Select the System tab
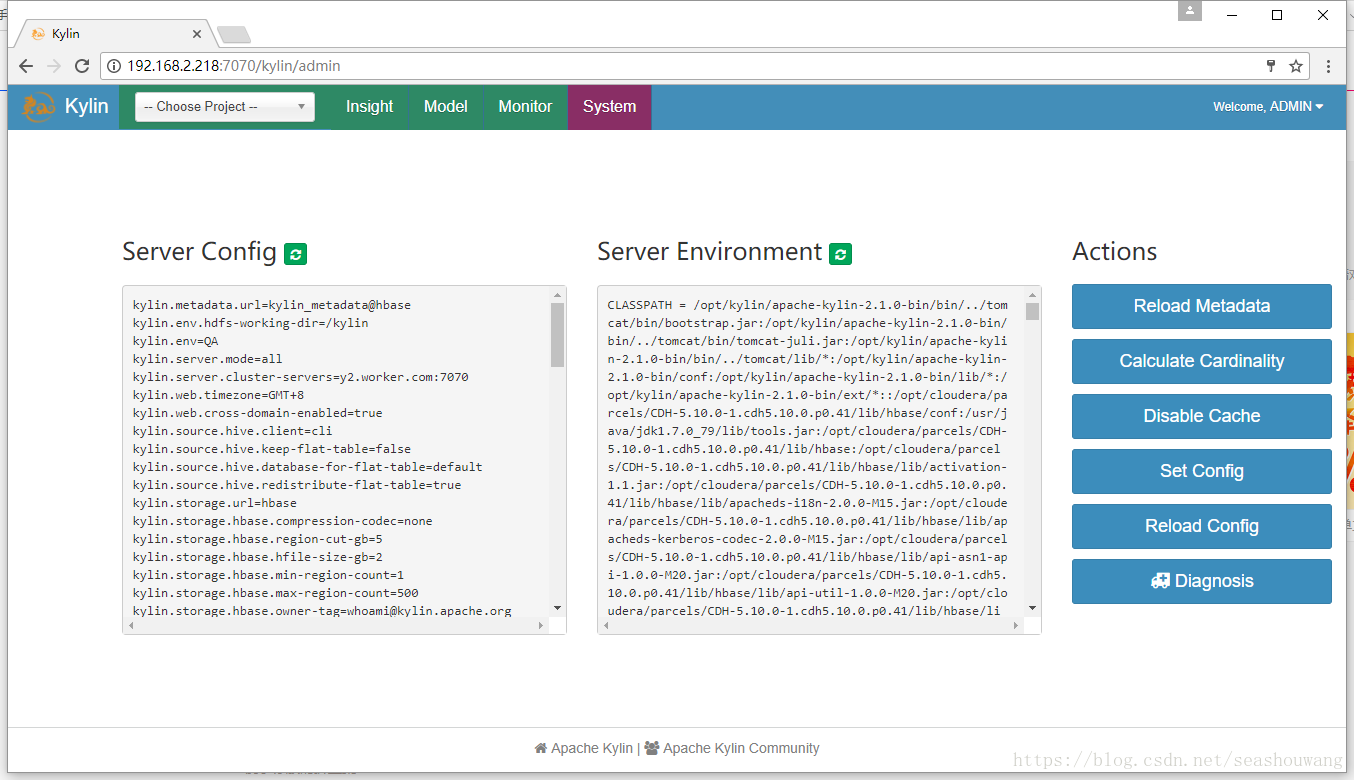 (610, 107)
